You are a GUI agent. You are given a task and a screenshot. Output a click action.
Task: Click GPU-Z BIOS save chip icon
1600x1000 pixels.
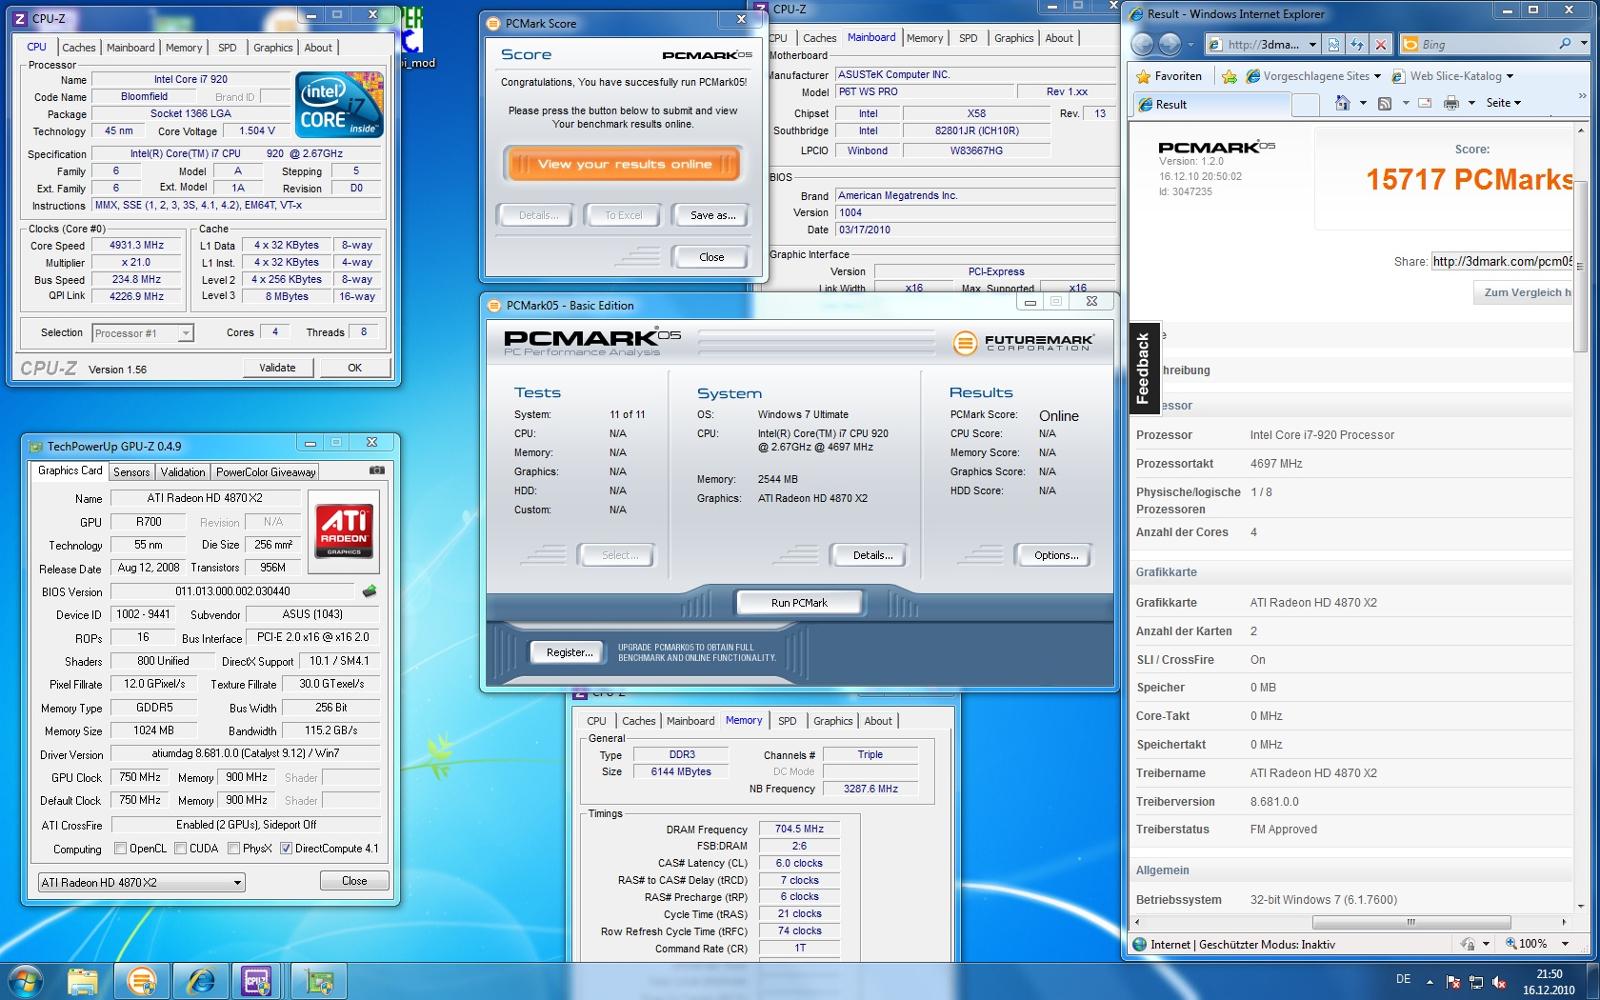point(369,591)
